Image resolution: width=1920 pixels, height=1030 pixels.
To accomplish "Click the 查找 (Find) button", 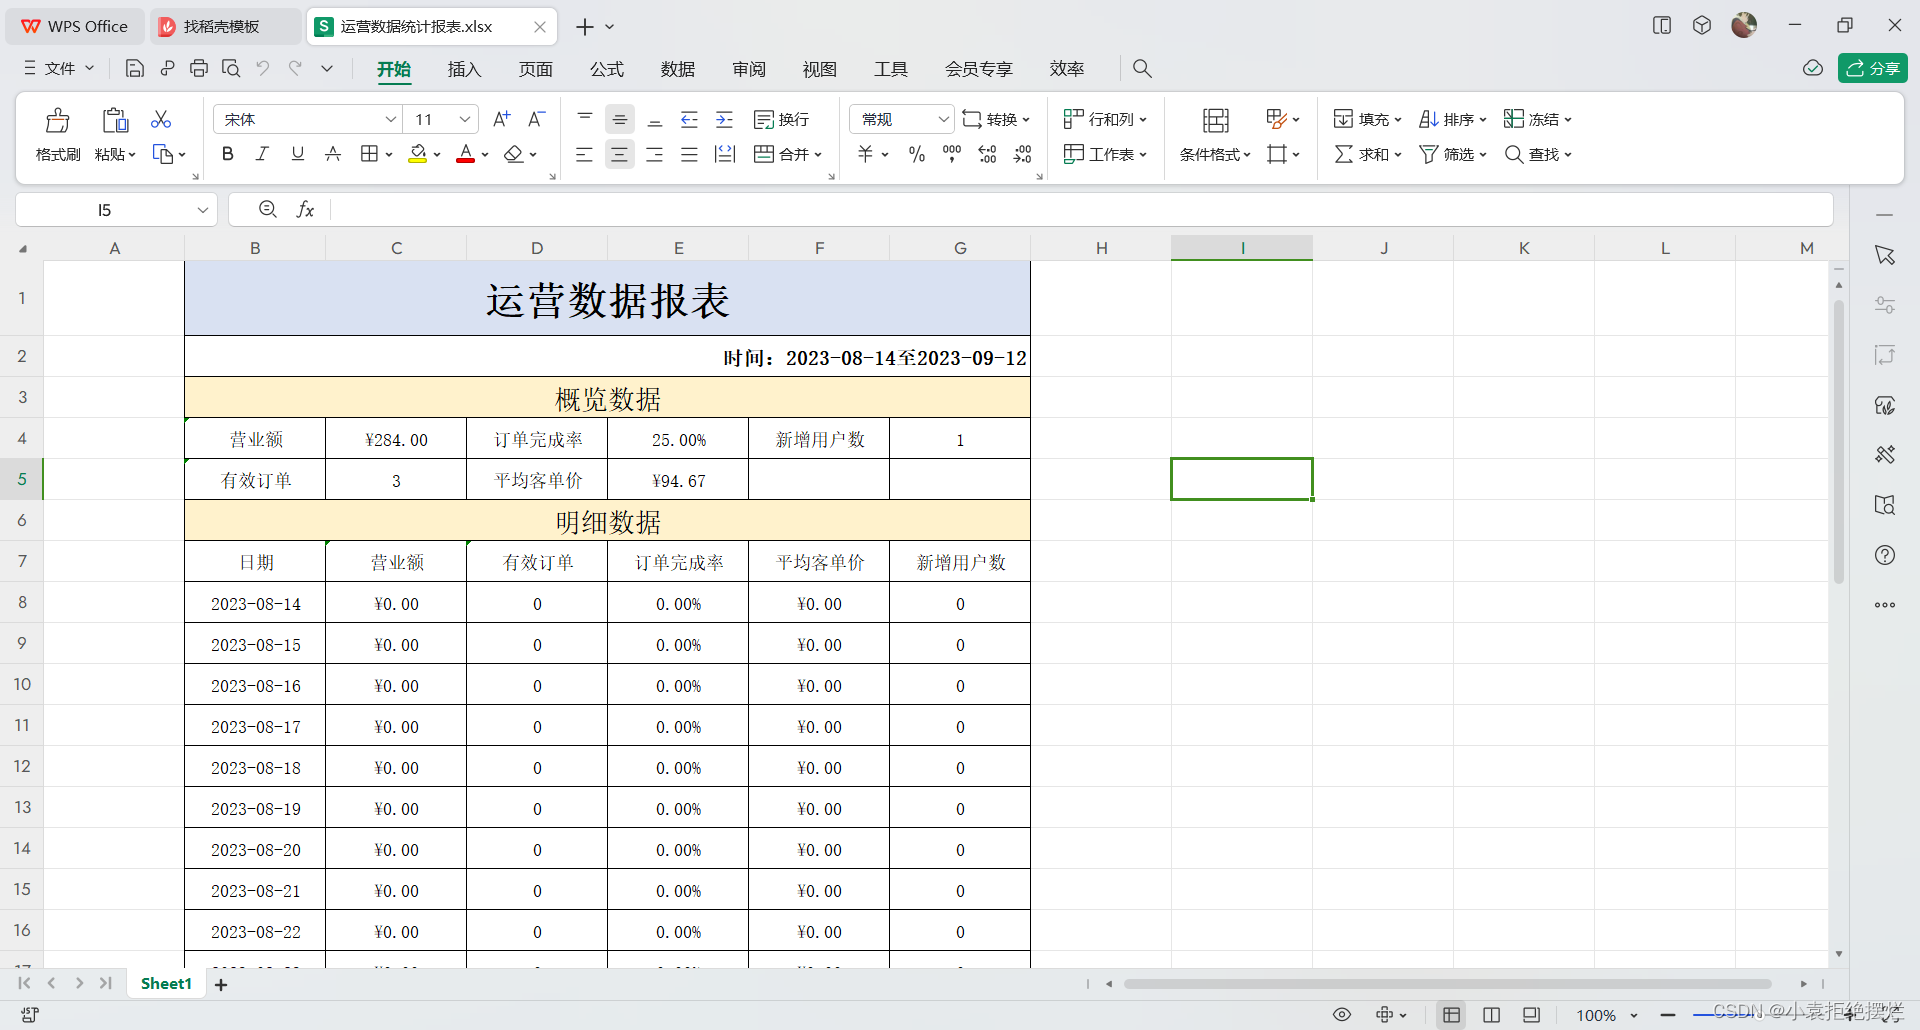I will (x=1538, y=154).
